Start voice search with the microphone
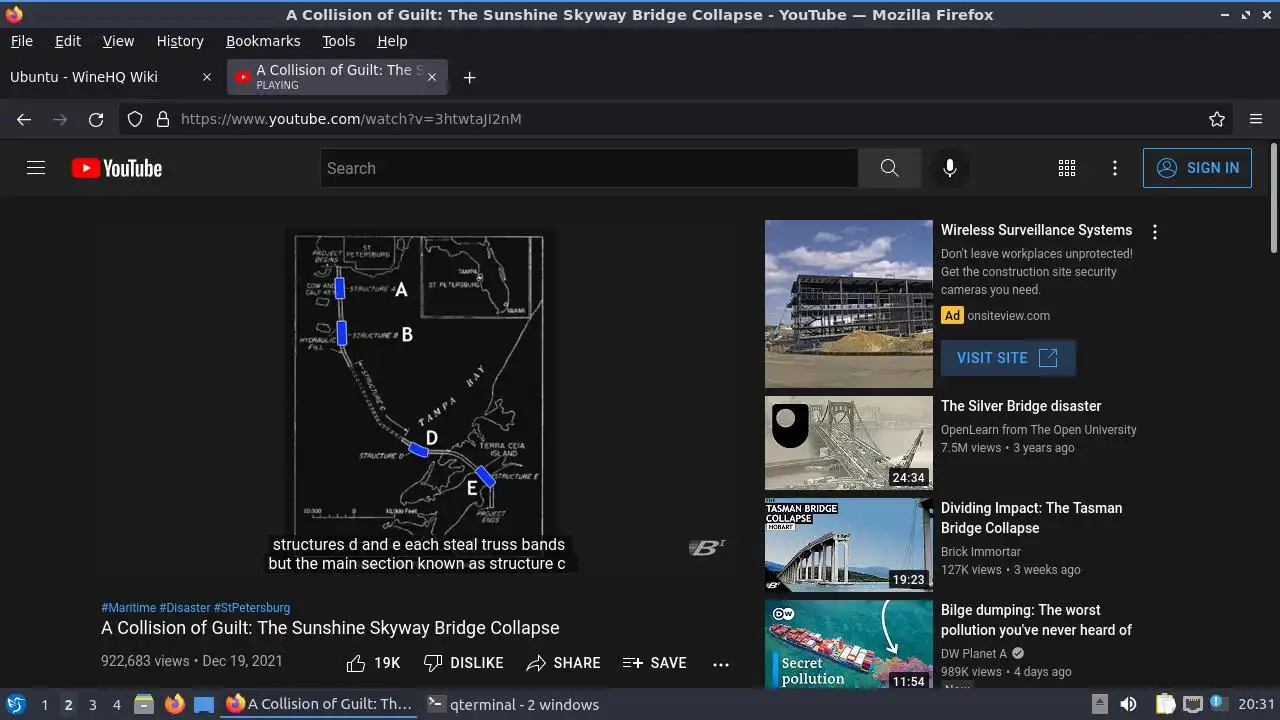1280x720 pixels. [950, 168]
